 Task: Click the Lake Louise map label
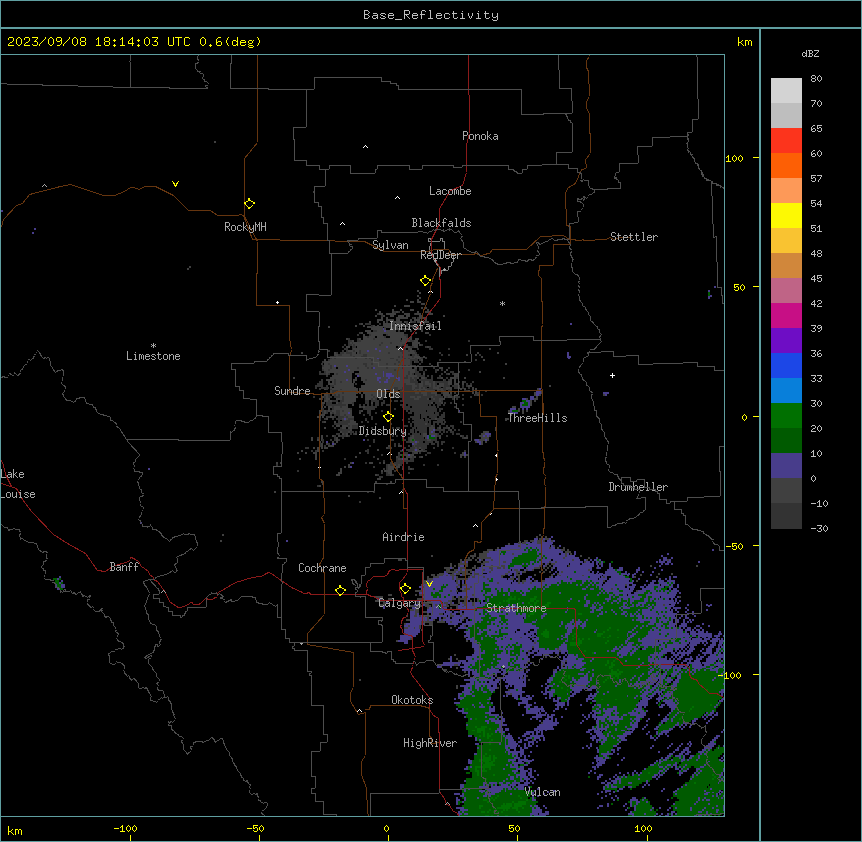pyautogui.click(x=18, y=484)
